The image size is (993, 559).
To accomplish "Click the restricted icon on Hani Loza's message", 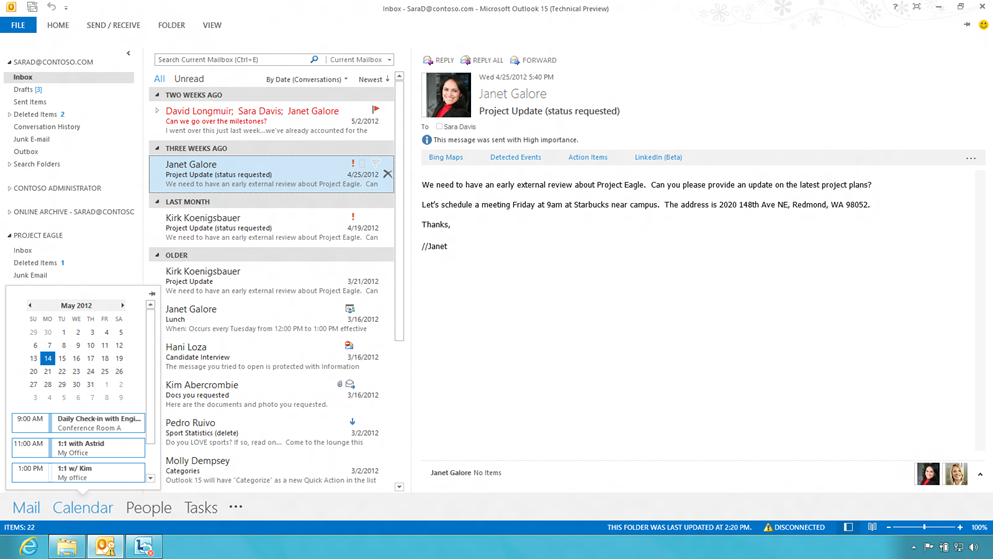I will click(348, 346).
